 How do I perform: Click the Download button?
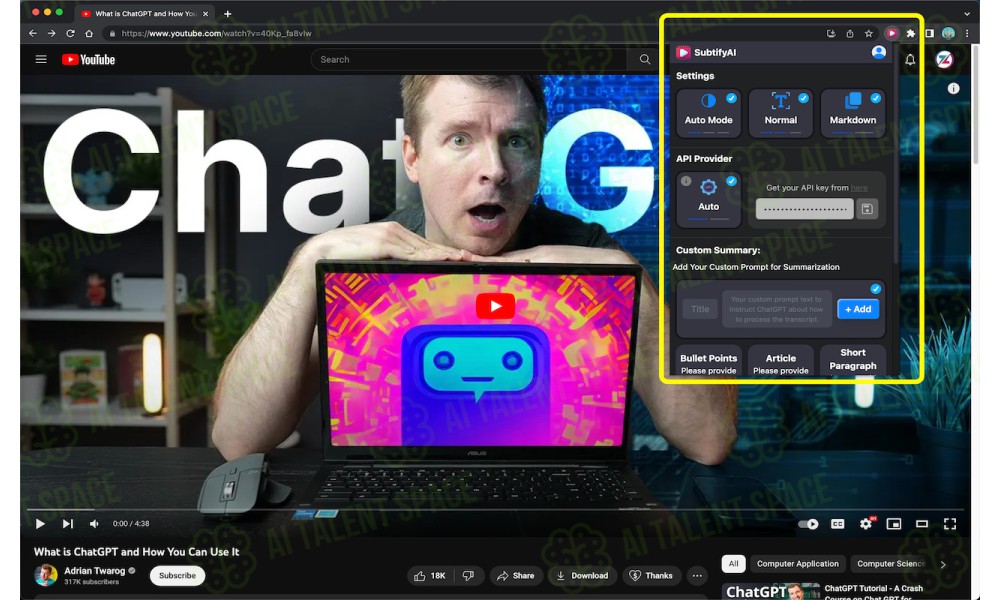click(x=582, y=576)
